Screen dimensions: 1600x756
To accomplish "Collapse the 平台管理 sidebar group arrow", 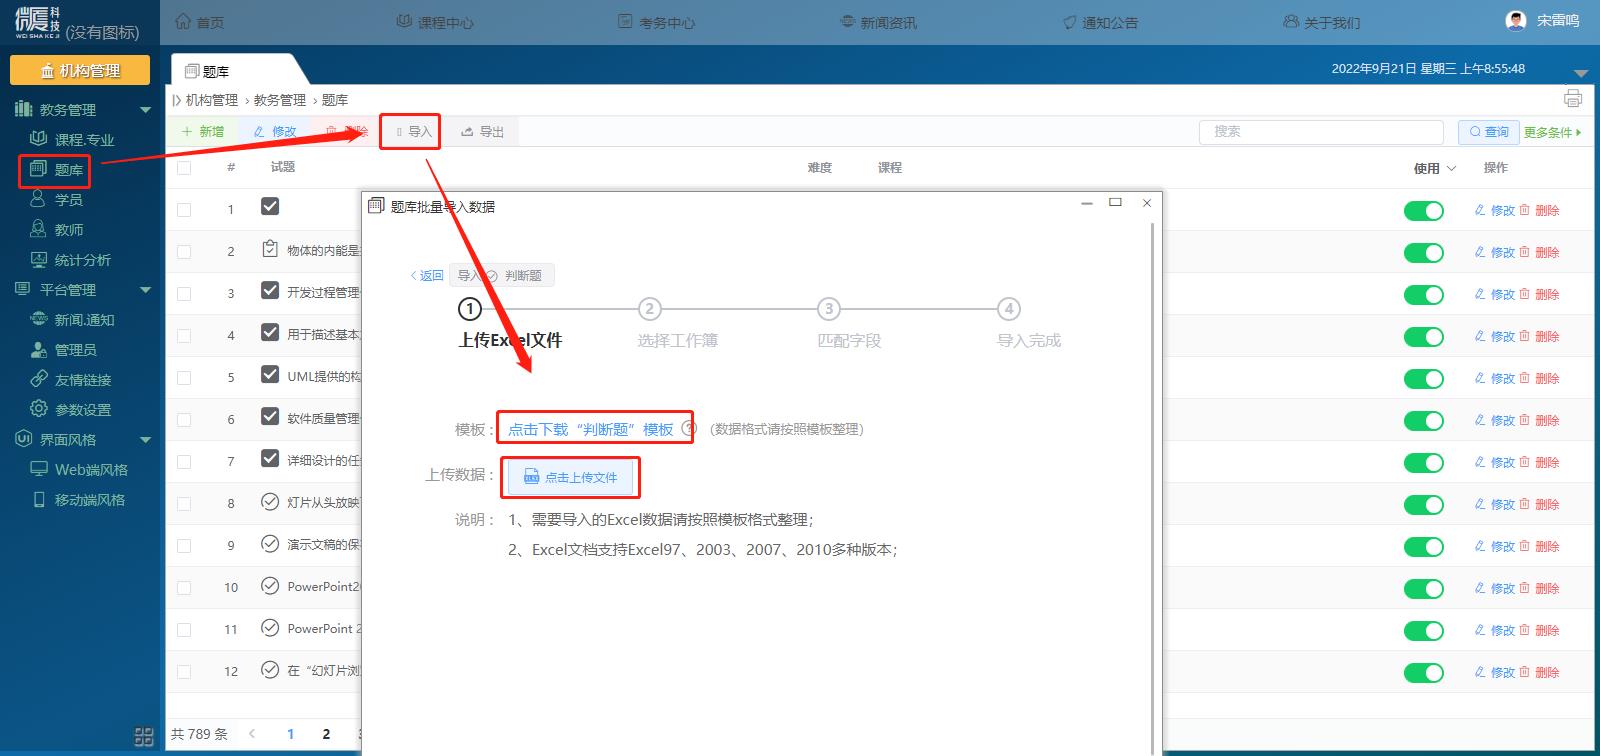I will [145, 290].
